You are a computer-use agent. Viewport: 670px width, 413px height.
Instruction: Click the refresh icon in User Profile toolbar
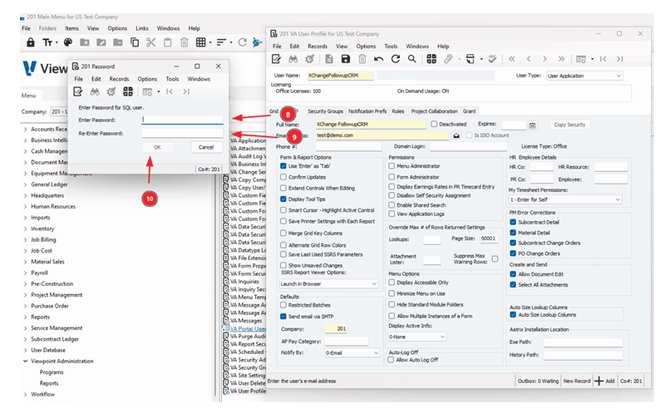coord(396,59)
